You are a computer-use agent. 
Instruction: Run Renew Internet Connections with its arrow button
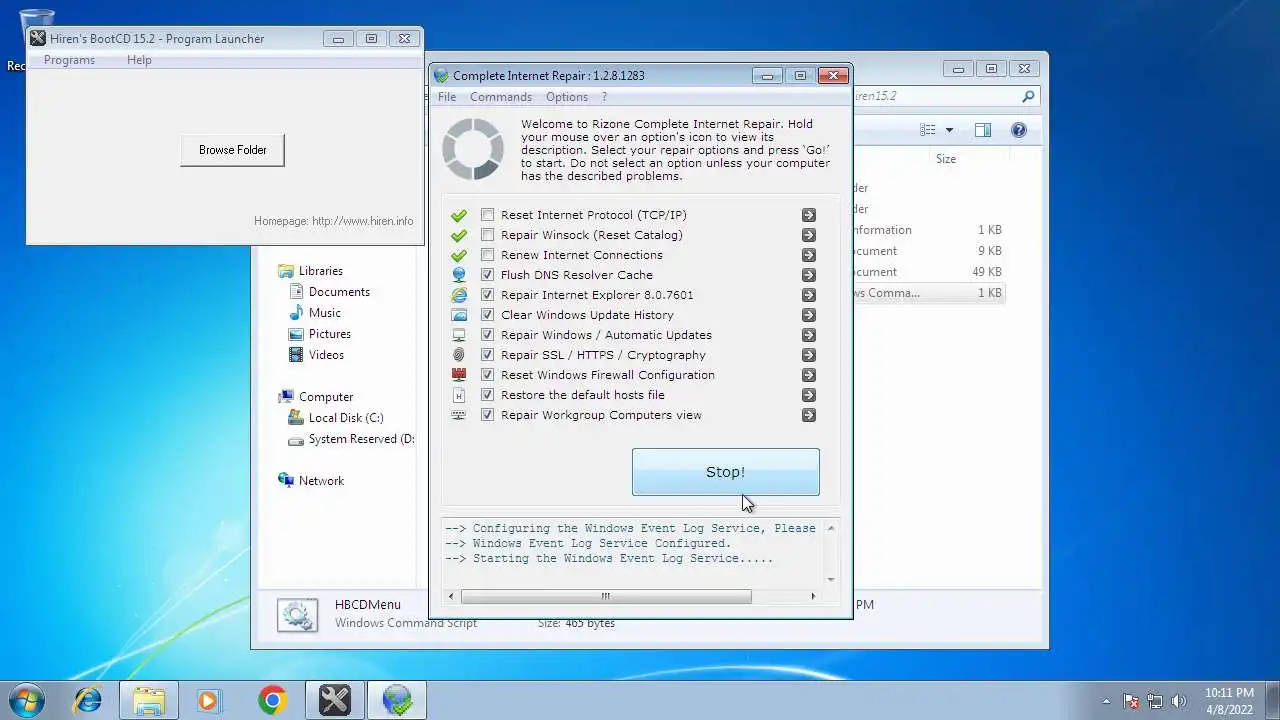coord(808,255)
